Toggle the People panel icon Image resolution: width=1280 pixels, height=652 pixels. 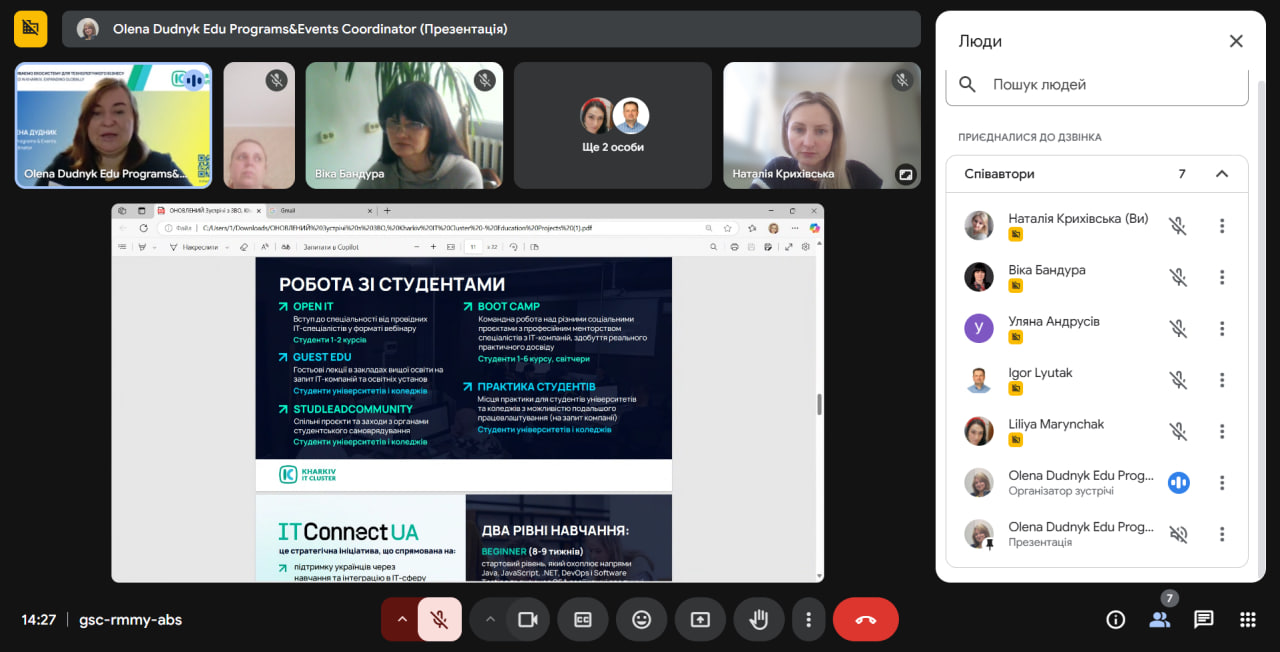click(x=1160, y=620)
